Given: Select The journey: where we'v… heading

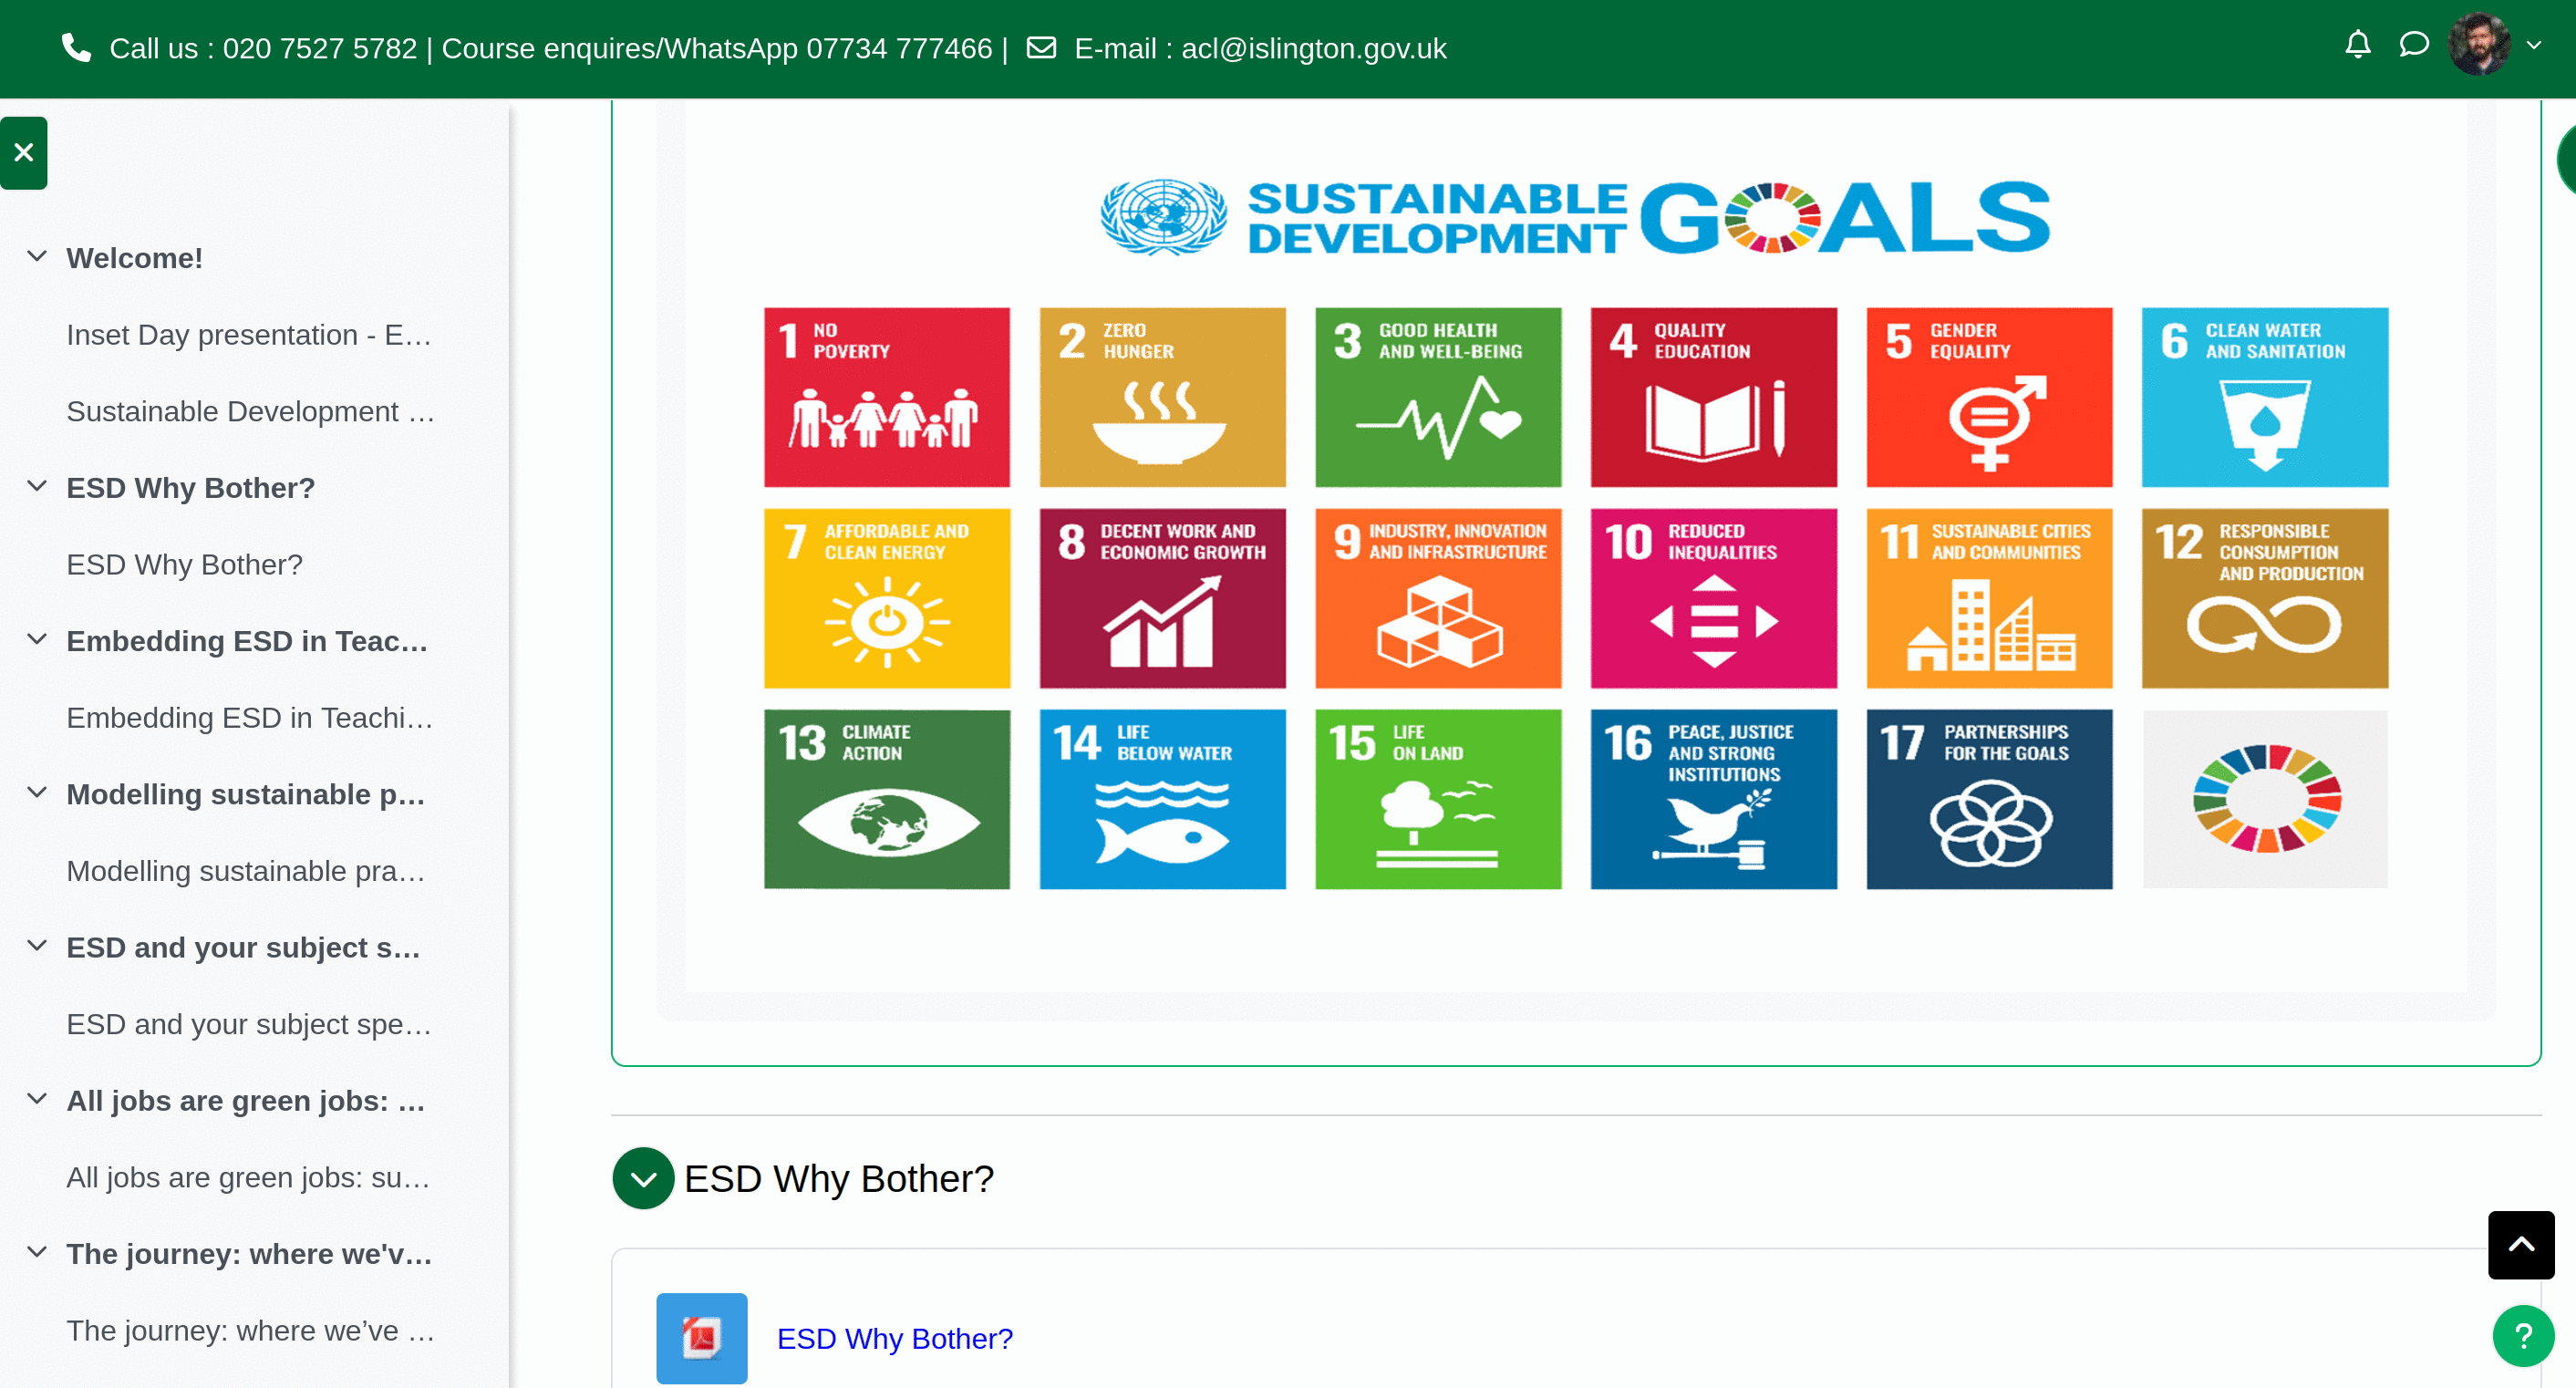Looking at the screenshot, I should point(249,1254).
